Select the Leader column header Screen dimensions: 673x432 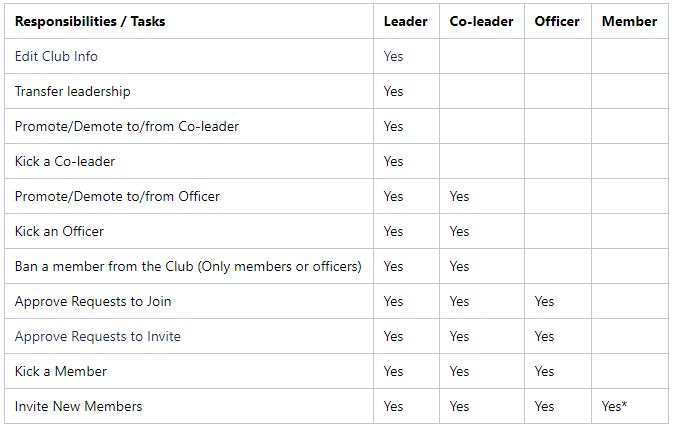pyautogui.click(x=406, y=21)
